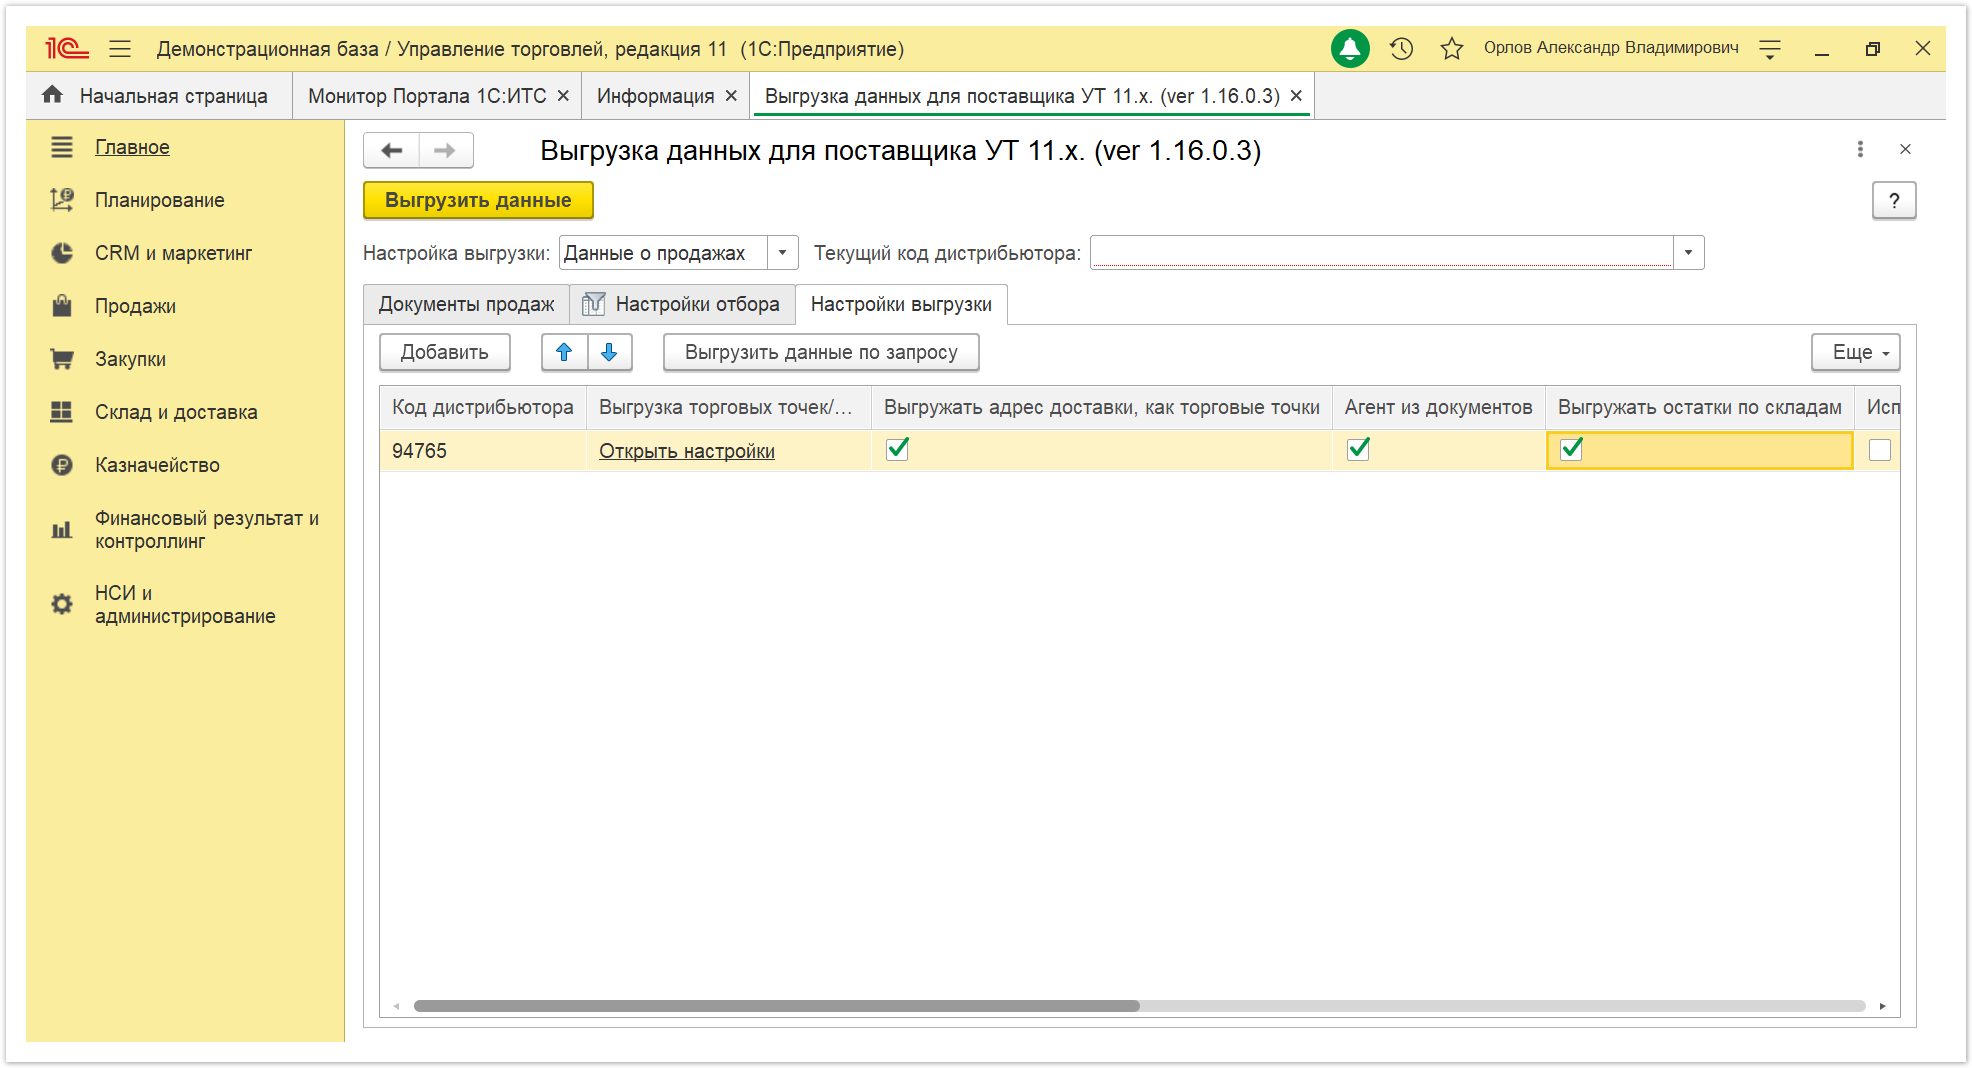Screen dimensions: 1972x1068
Task: Open Открыть настройки link
Action: tap(687, 451)
